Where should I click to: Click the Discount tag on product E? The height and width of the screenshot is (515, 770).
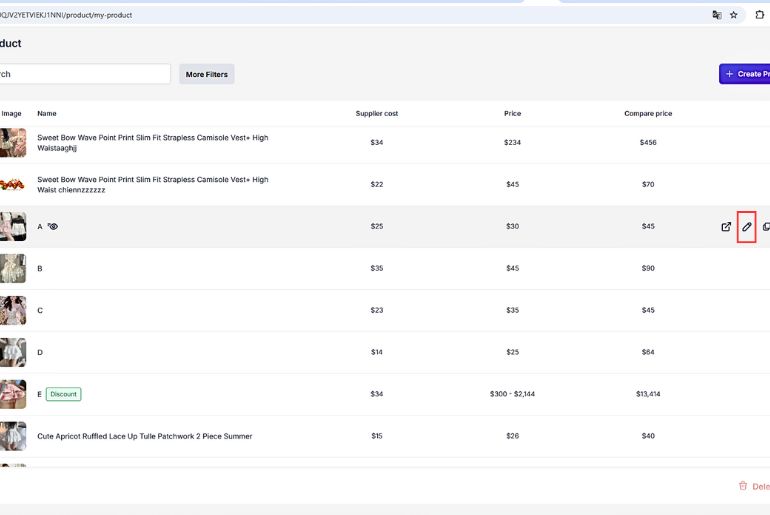tap(63, 394)
